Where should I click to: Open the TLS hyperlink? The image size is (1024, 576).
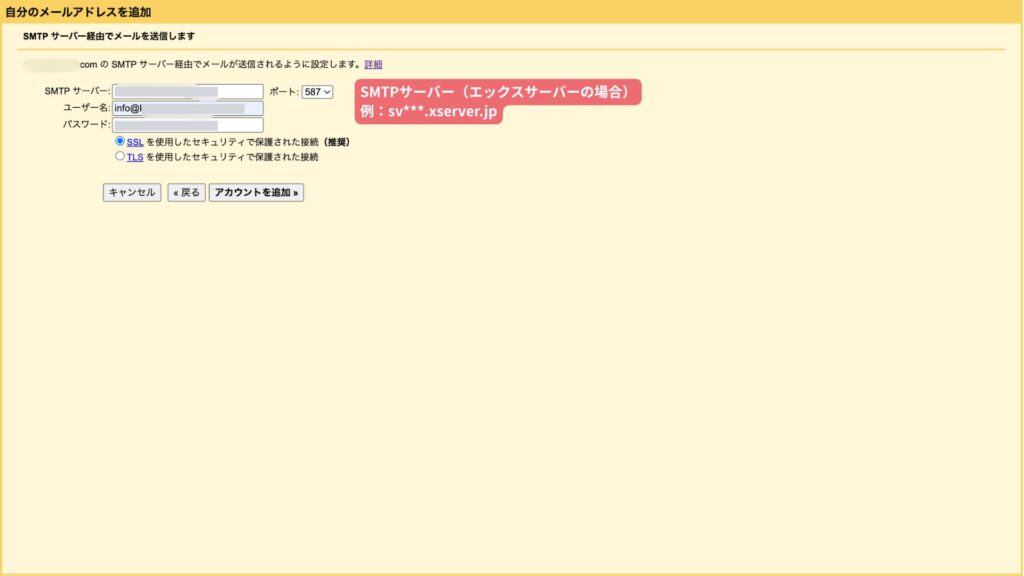135,157
